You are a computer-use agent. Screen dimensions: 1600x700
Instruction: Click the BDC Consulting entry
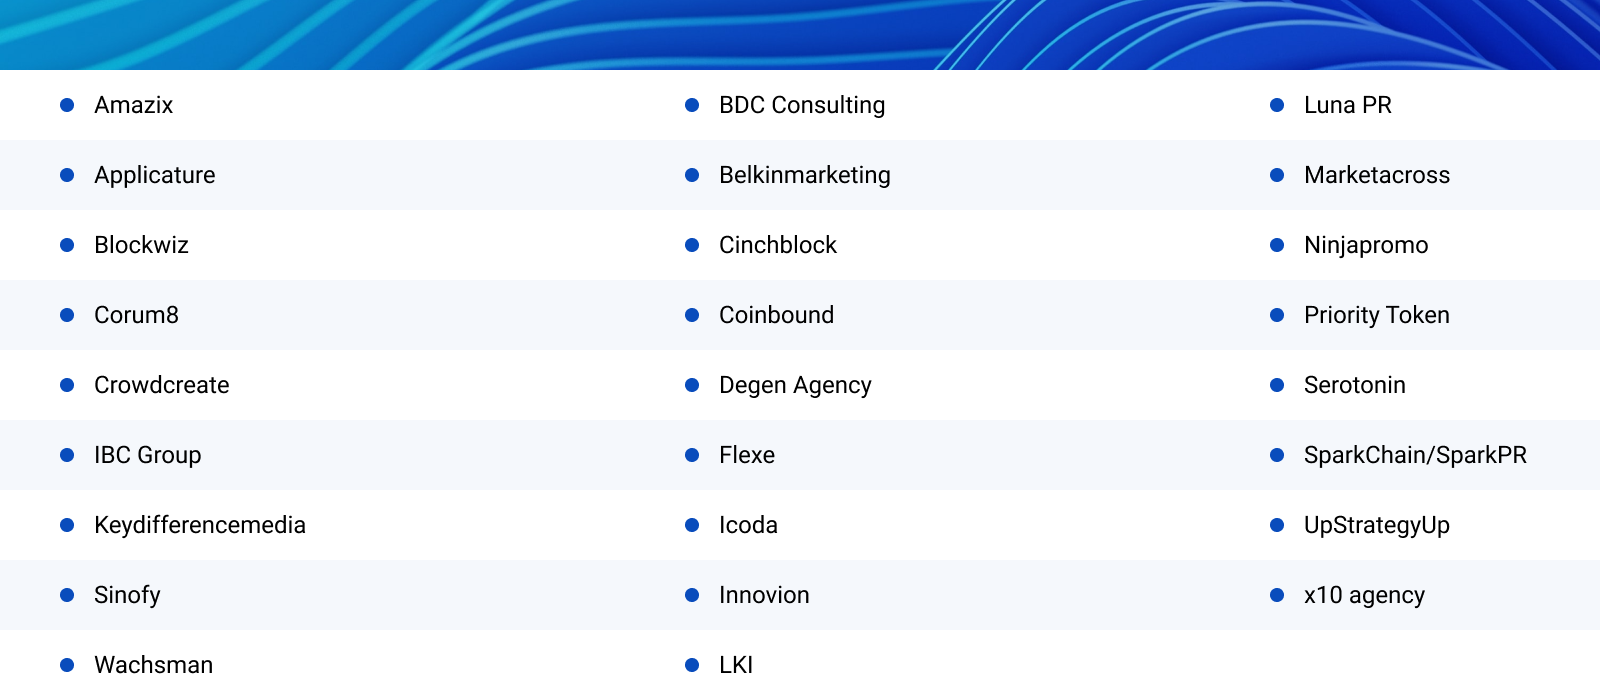[x=801, y=105]
